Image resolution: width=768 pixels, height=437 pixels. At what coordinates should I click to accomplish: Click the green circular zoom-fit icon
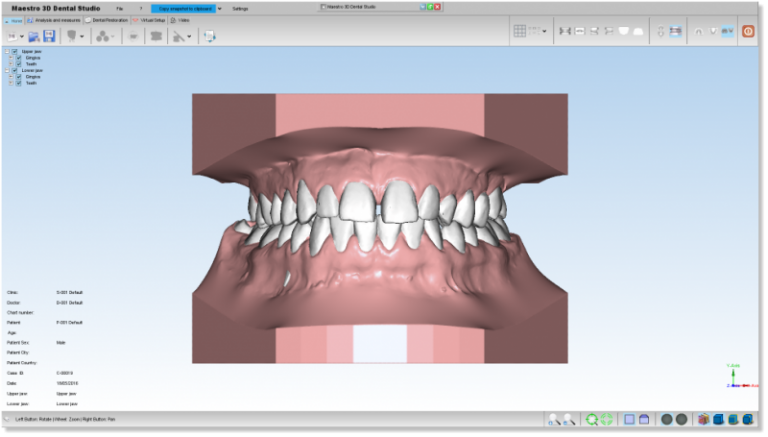point(592,420)
